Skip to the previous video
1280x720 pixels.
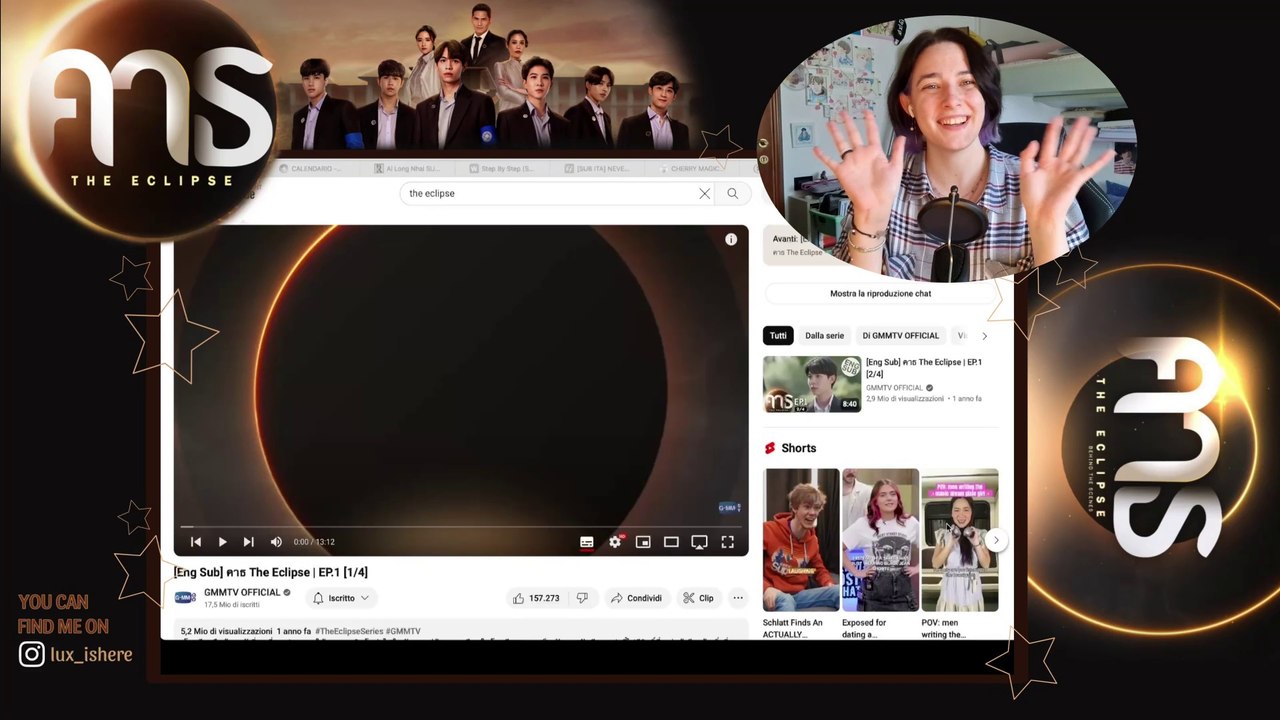click(x=196, y=542)
